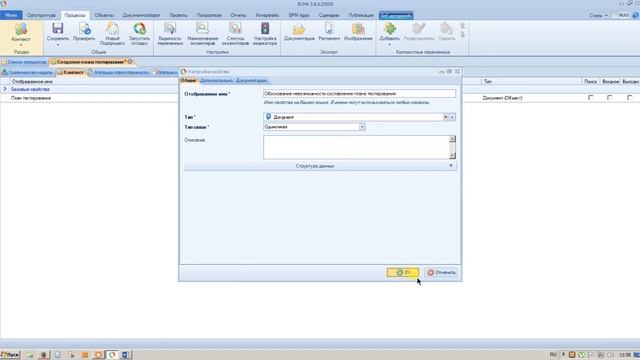Screen dimensions: 640x360
Task: Switch to the Оргструктура ribbon tab
Action: point(41,16)
